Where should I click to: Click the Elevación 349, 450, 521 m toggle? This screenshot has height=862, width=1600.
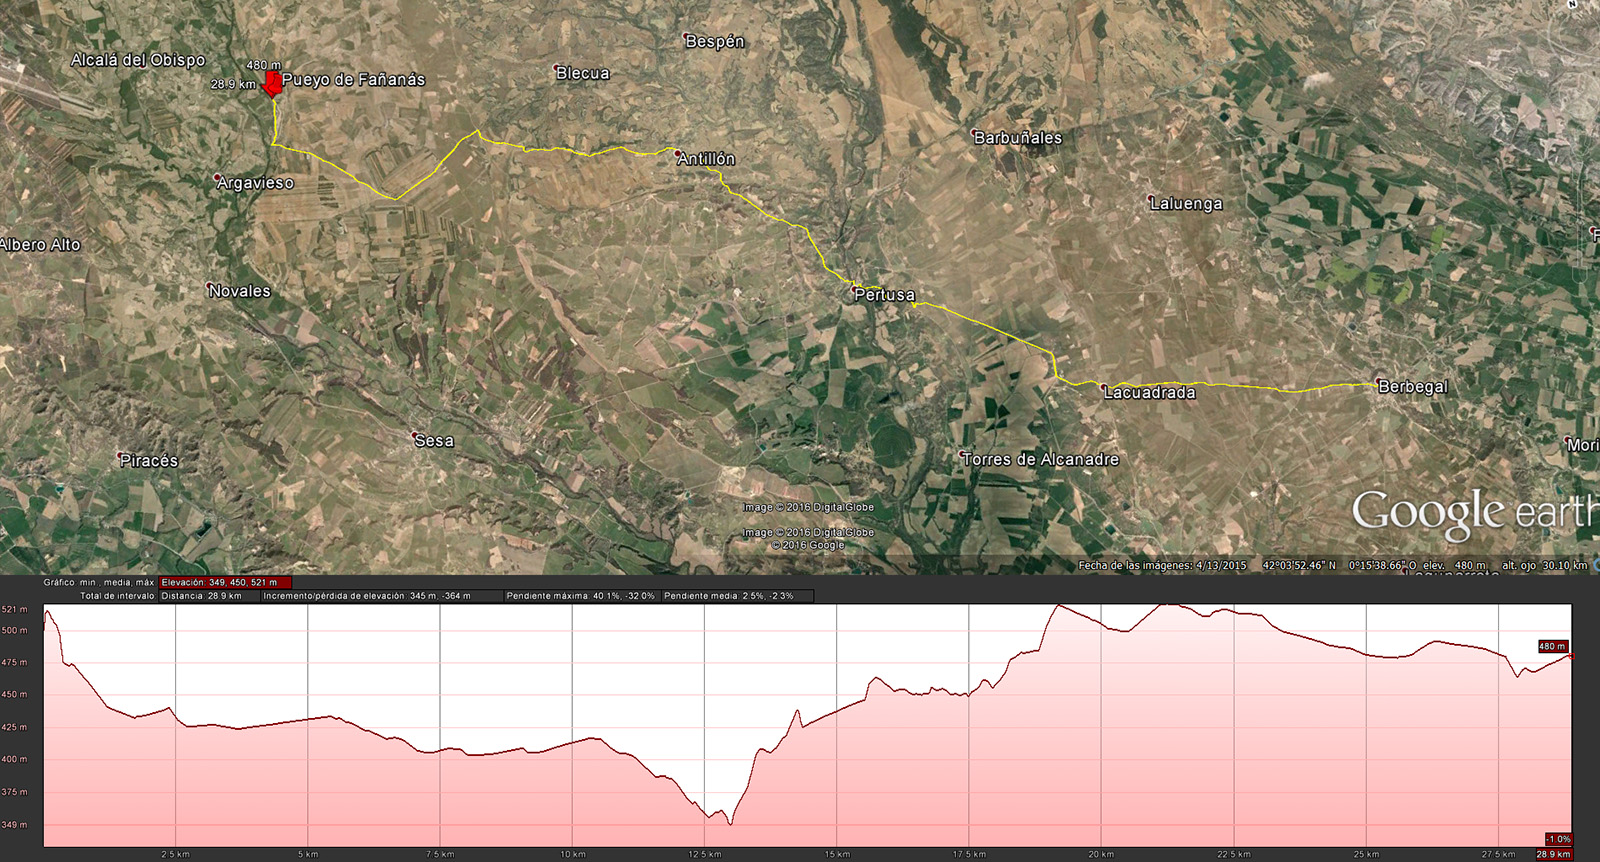coord(225,582)
